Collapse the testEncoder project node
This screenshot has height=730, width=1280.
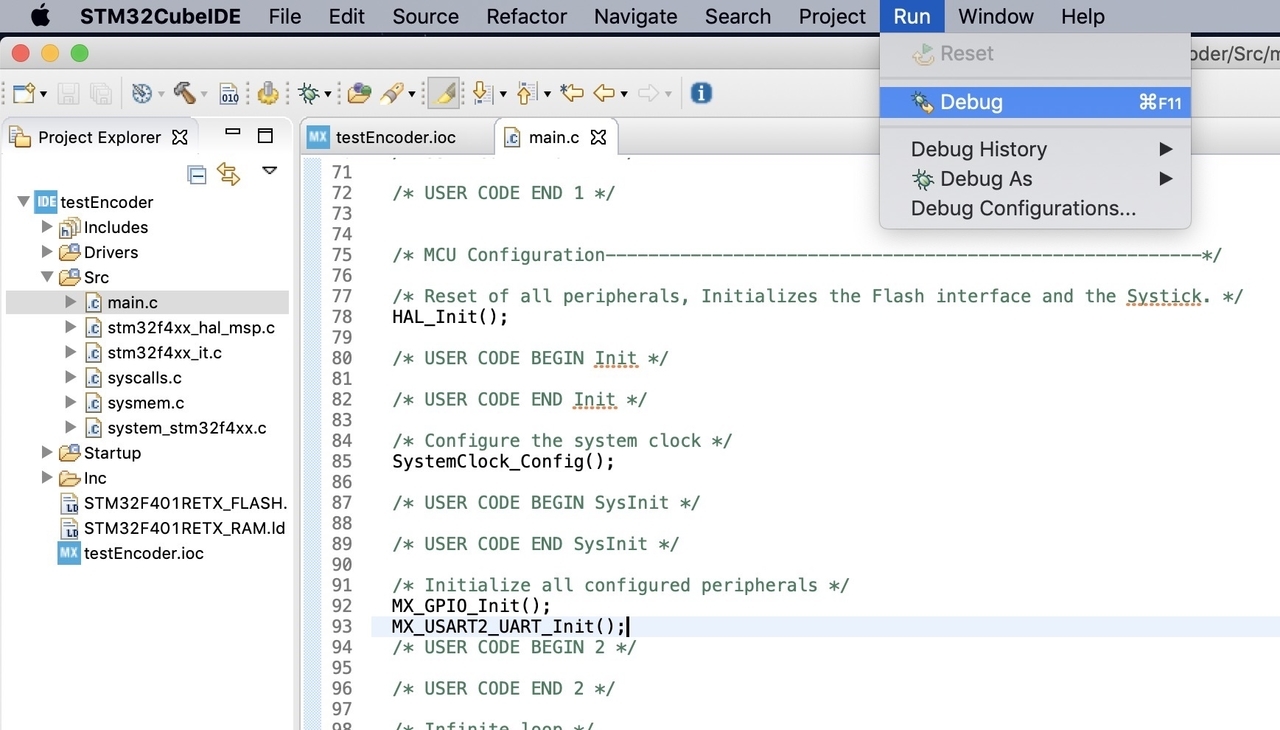24,202
